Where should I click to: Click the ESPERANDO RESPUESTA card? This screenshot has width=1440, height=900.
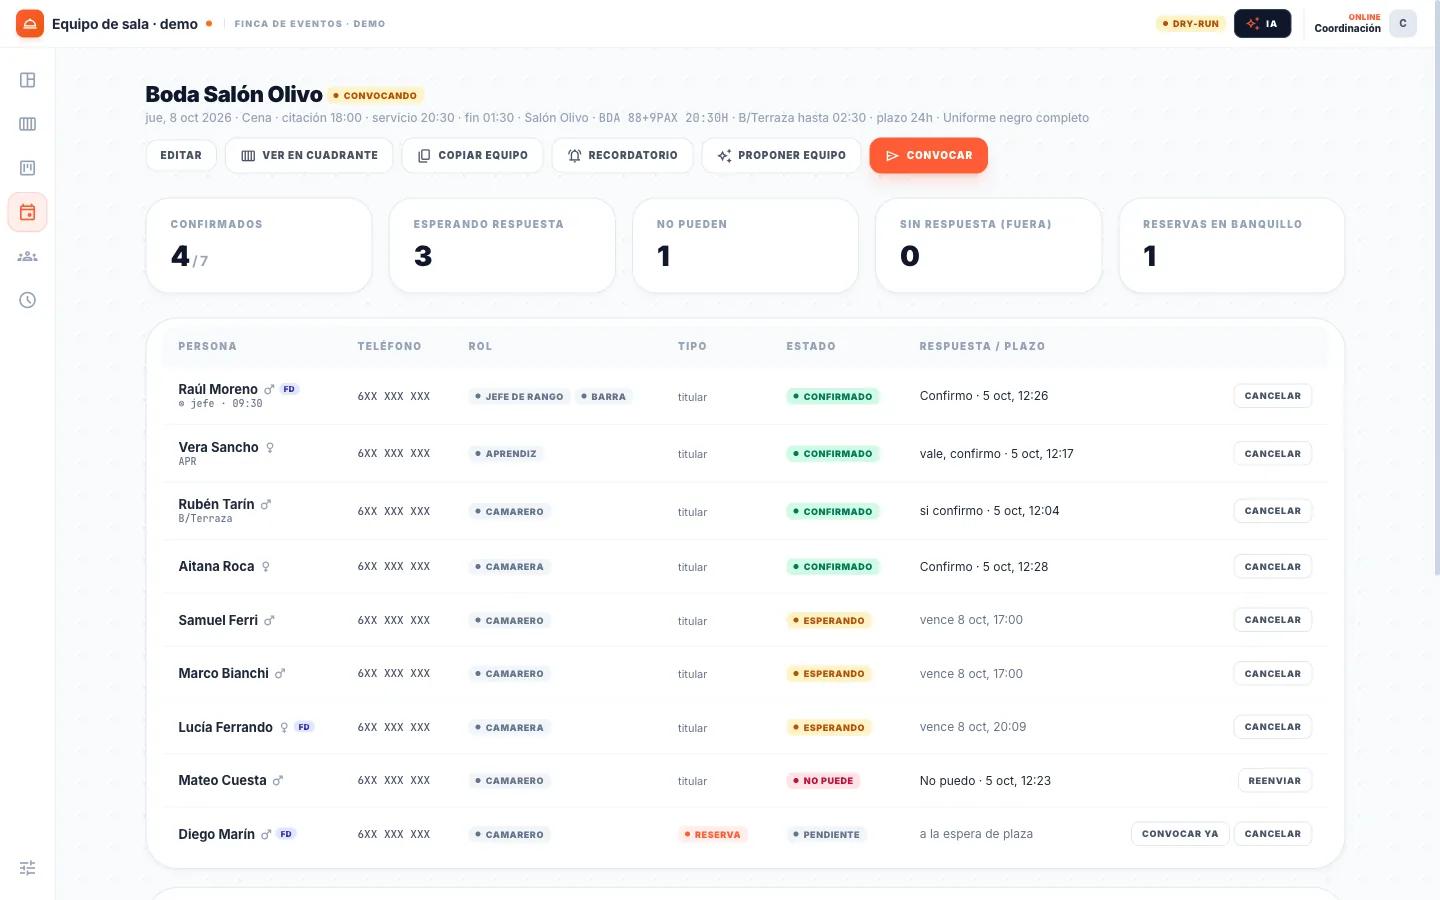(502, 245)
